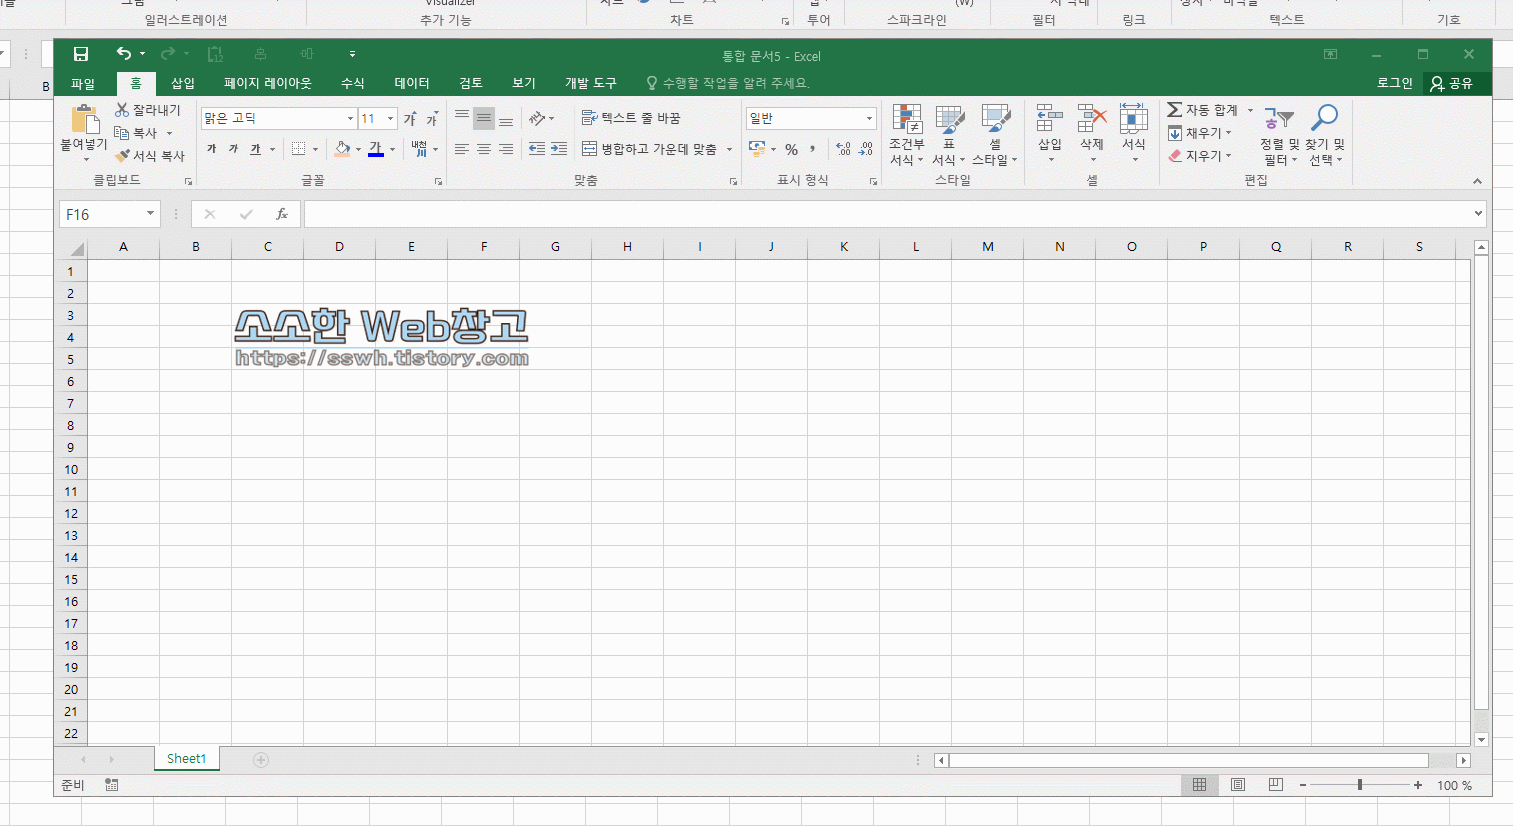
Task: Switch to Page Layout (페이지 레이아웃) tab
Action: [268, 84]
